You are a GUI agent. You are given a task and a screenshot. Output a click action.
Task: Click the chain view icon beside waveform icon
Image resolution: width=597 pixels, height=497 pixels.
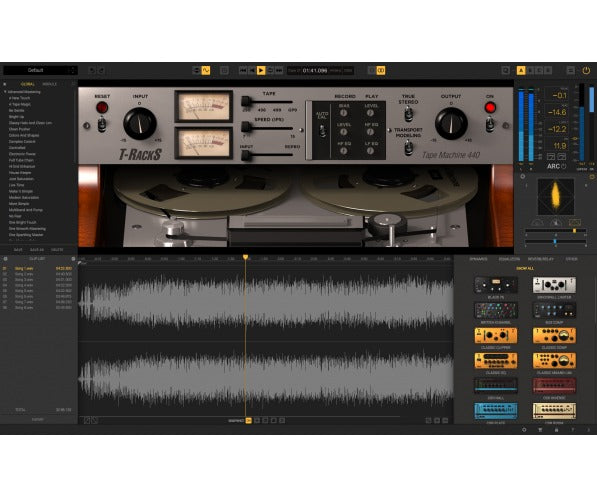click(196, 70)
